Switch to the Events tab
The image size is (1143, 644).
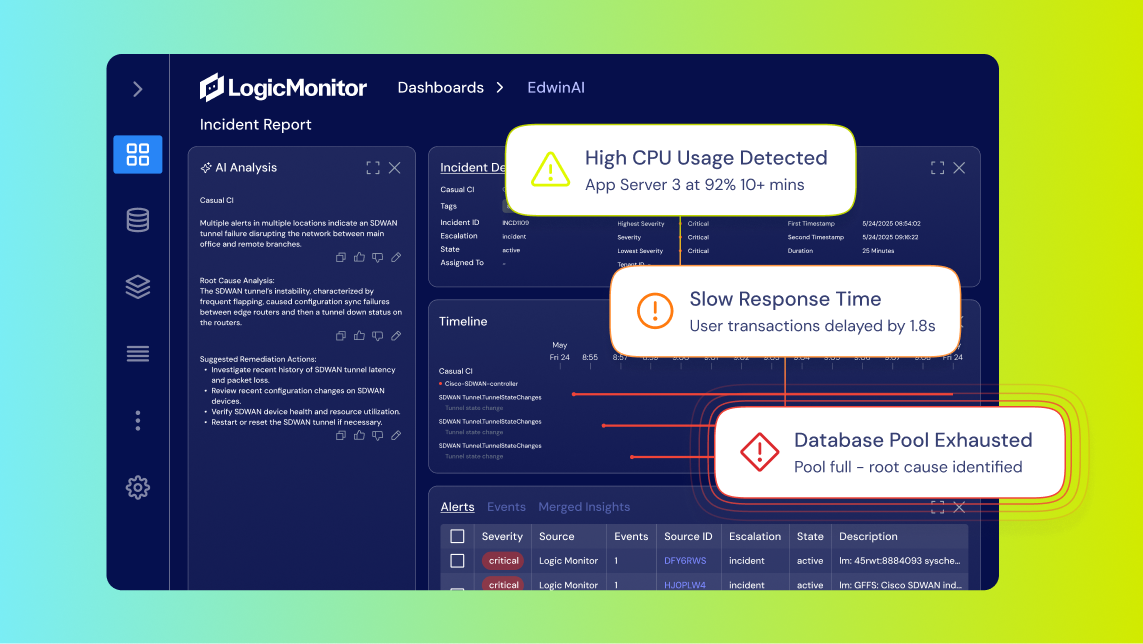click(x=506, y=507)
